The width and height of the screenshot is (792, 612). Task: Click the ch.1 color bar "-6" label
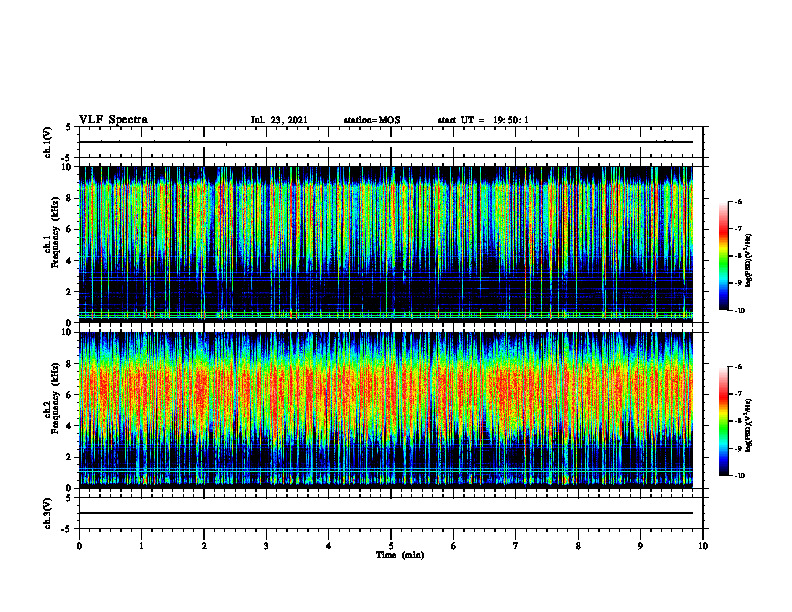tap(739, 202)
